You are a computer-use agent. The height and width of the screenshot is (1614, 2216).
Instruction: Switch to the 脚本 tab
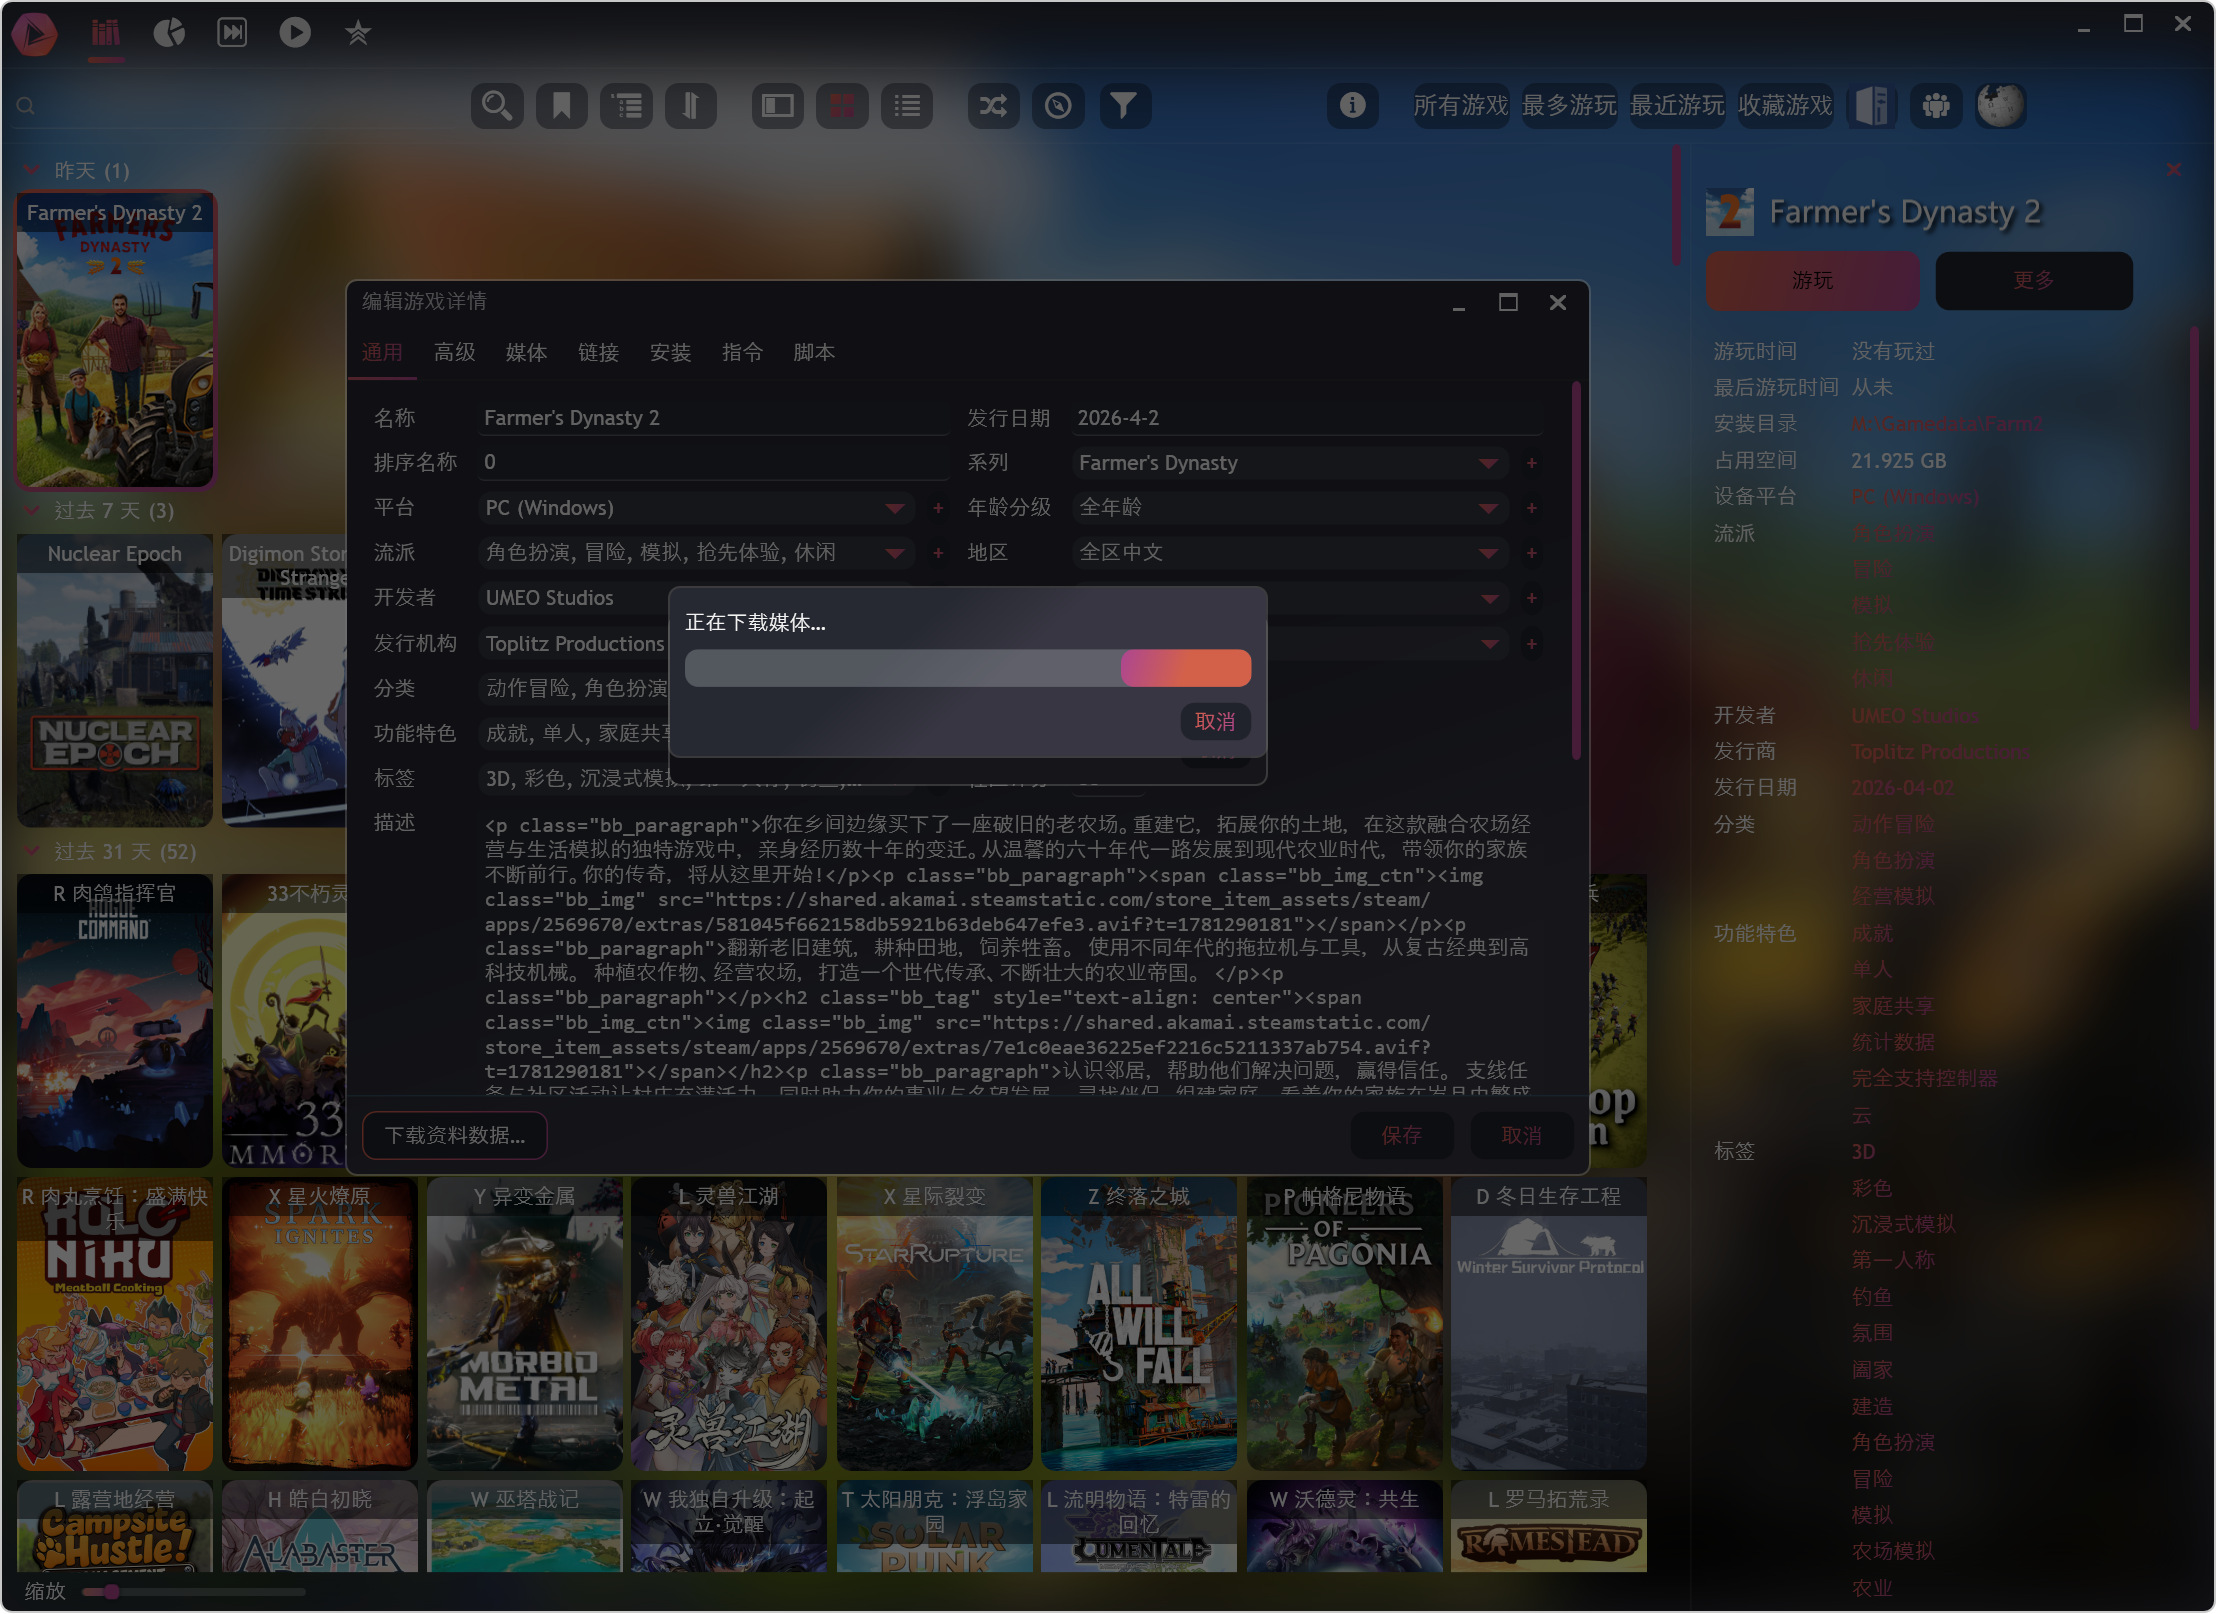814,352
